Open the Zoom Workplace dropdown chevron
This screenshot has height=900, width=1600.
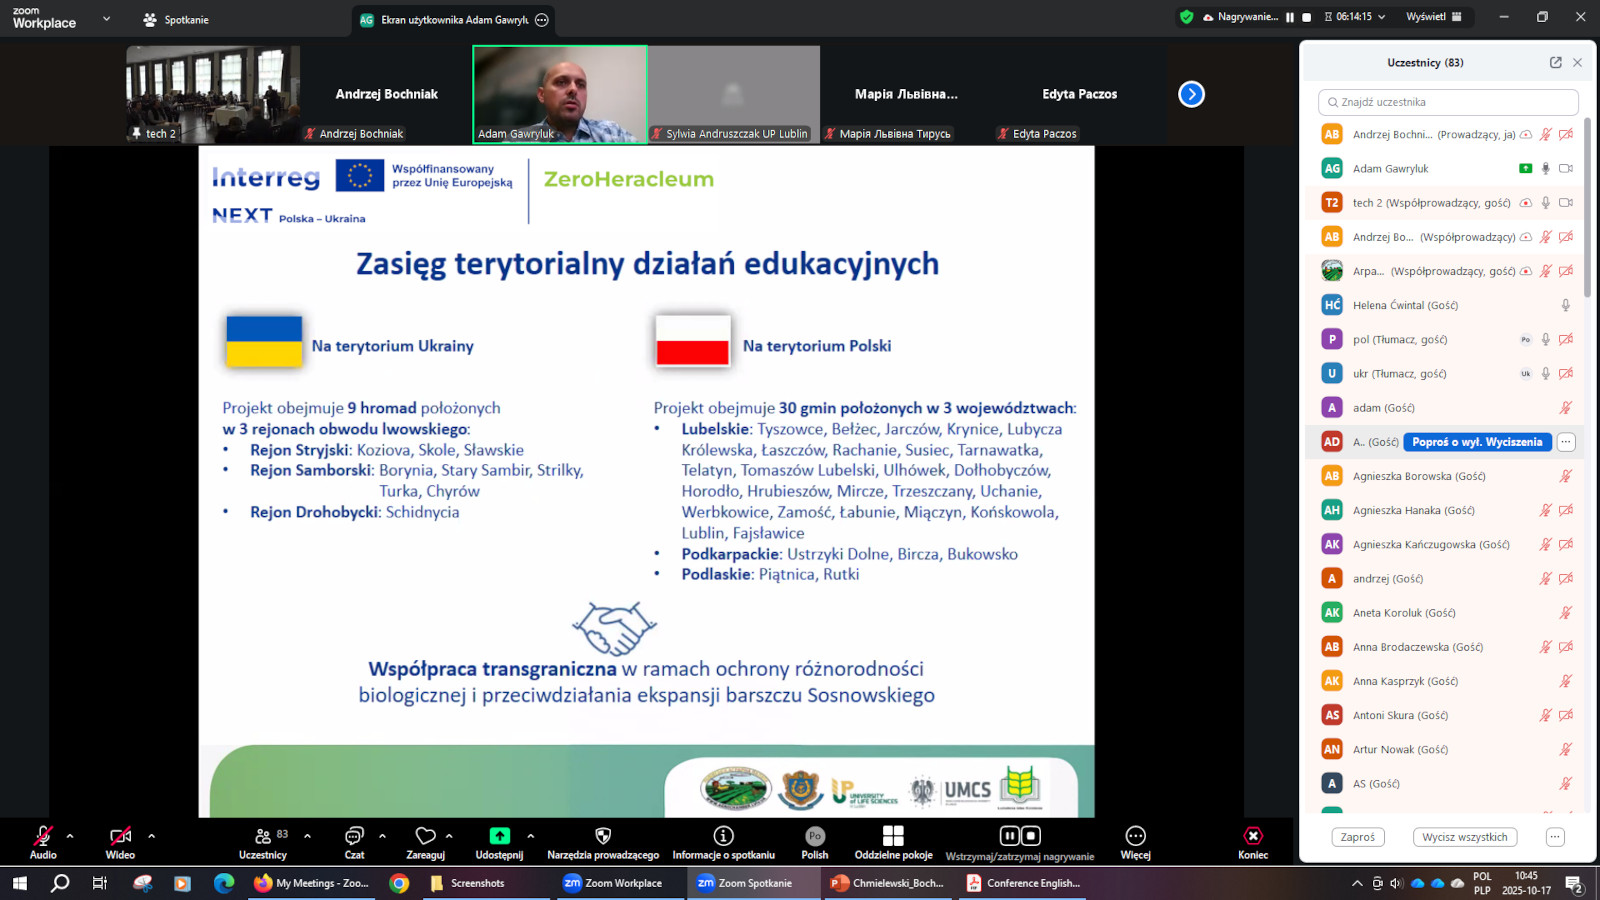[x=106, y=19]
